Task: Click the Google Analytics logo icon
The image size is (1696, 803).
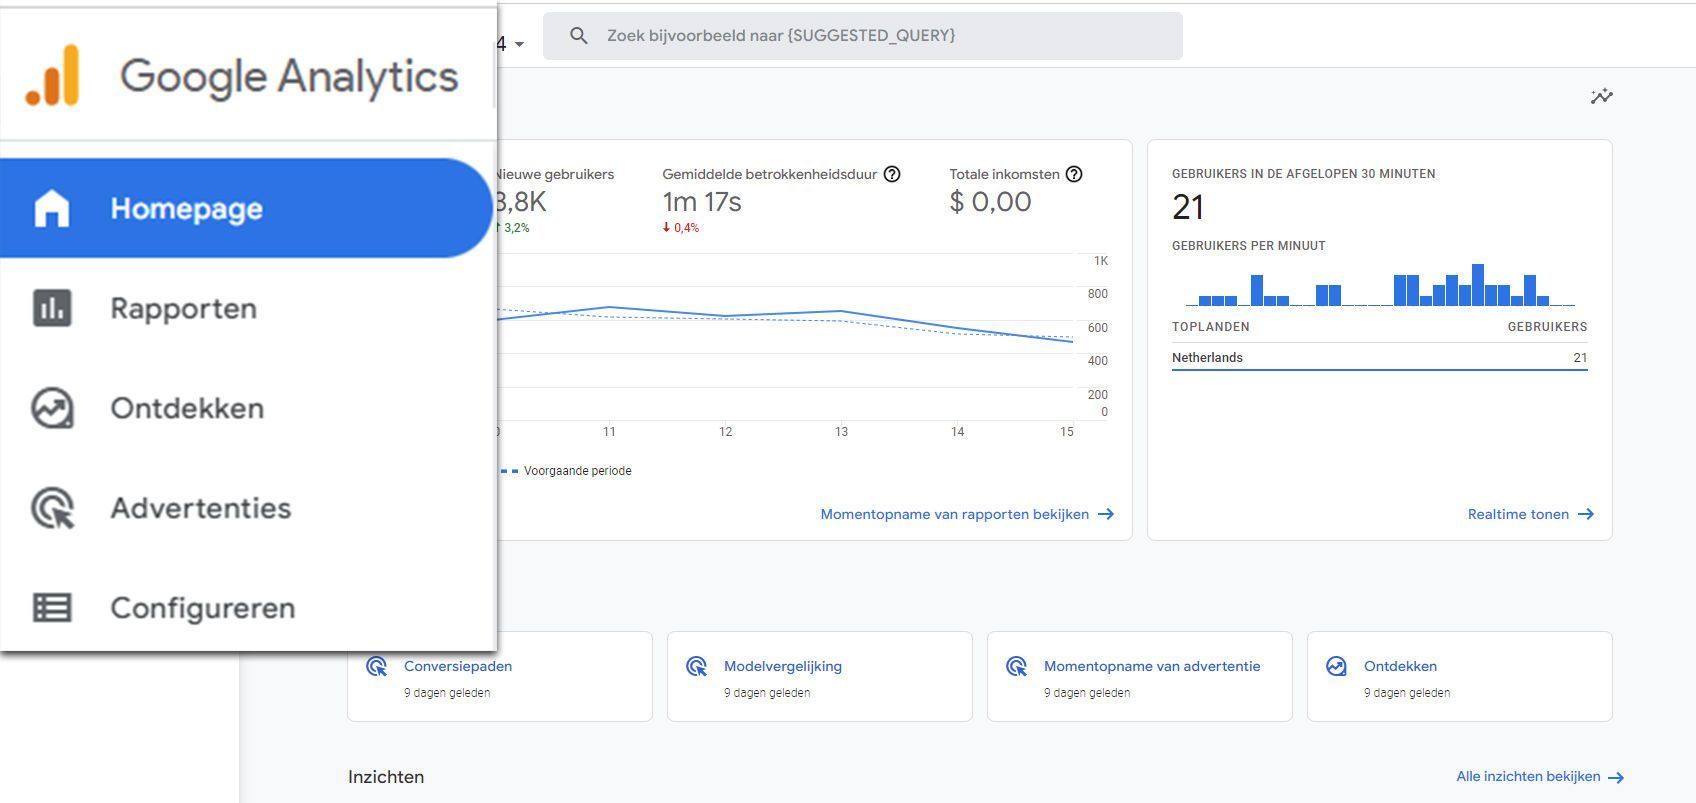Action: (52, 75)
